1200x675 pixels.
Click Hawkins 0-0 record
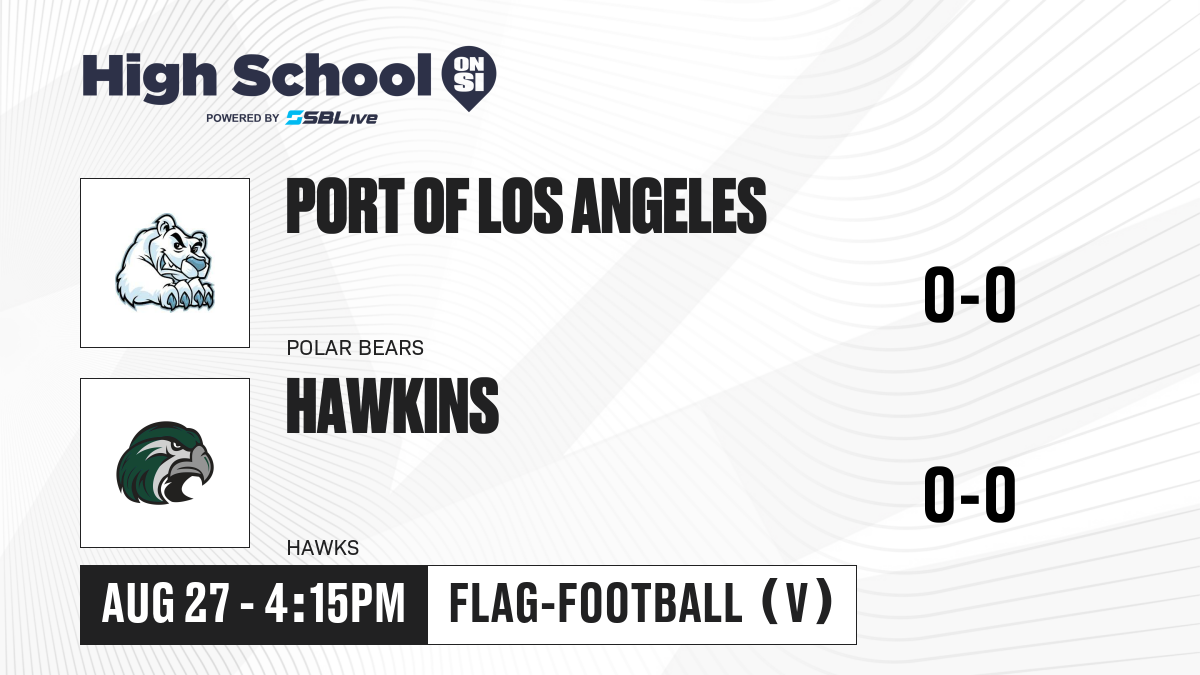click(x=969, y=497)
